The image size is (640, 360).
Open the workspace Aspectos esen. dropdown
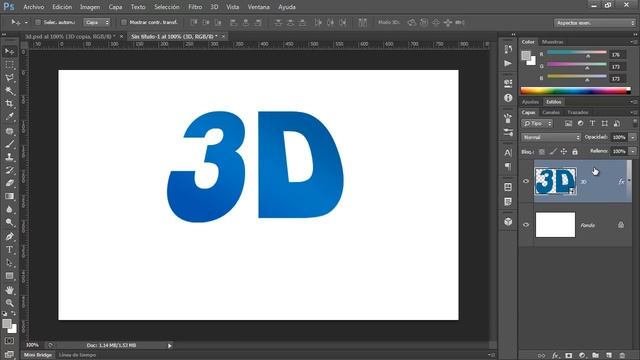click(595, 23)
